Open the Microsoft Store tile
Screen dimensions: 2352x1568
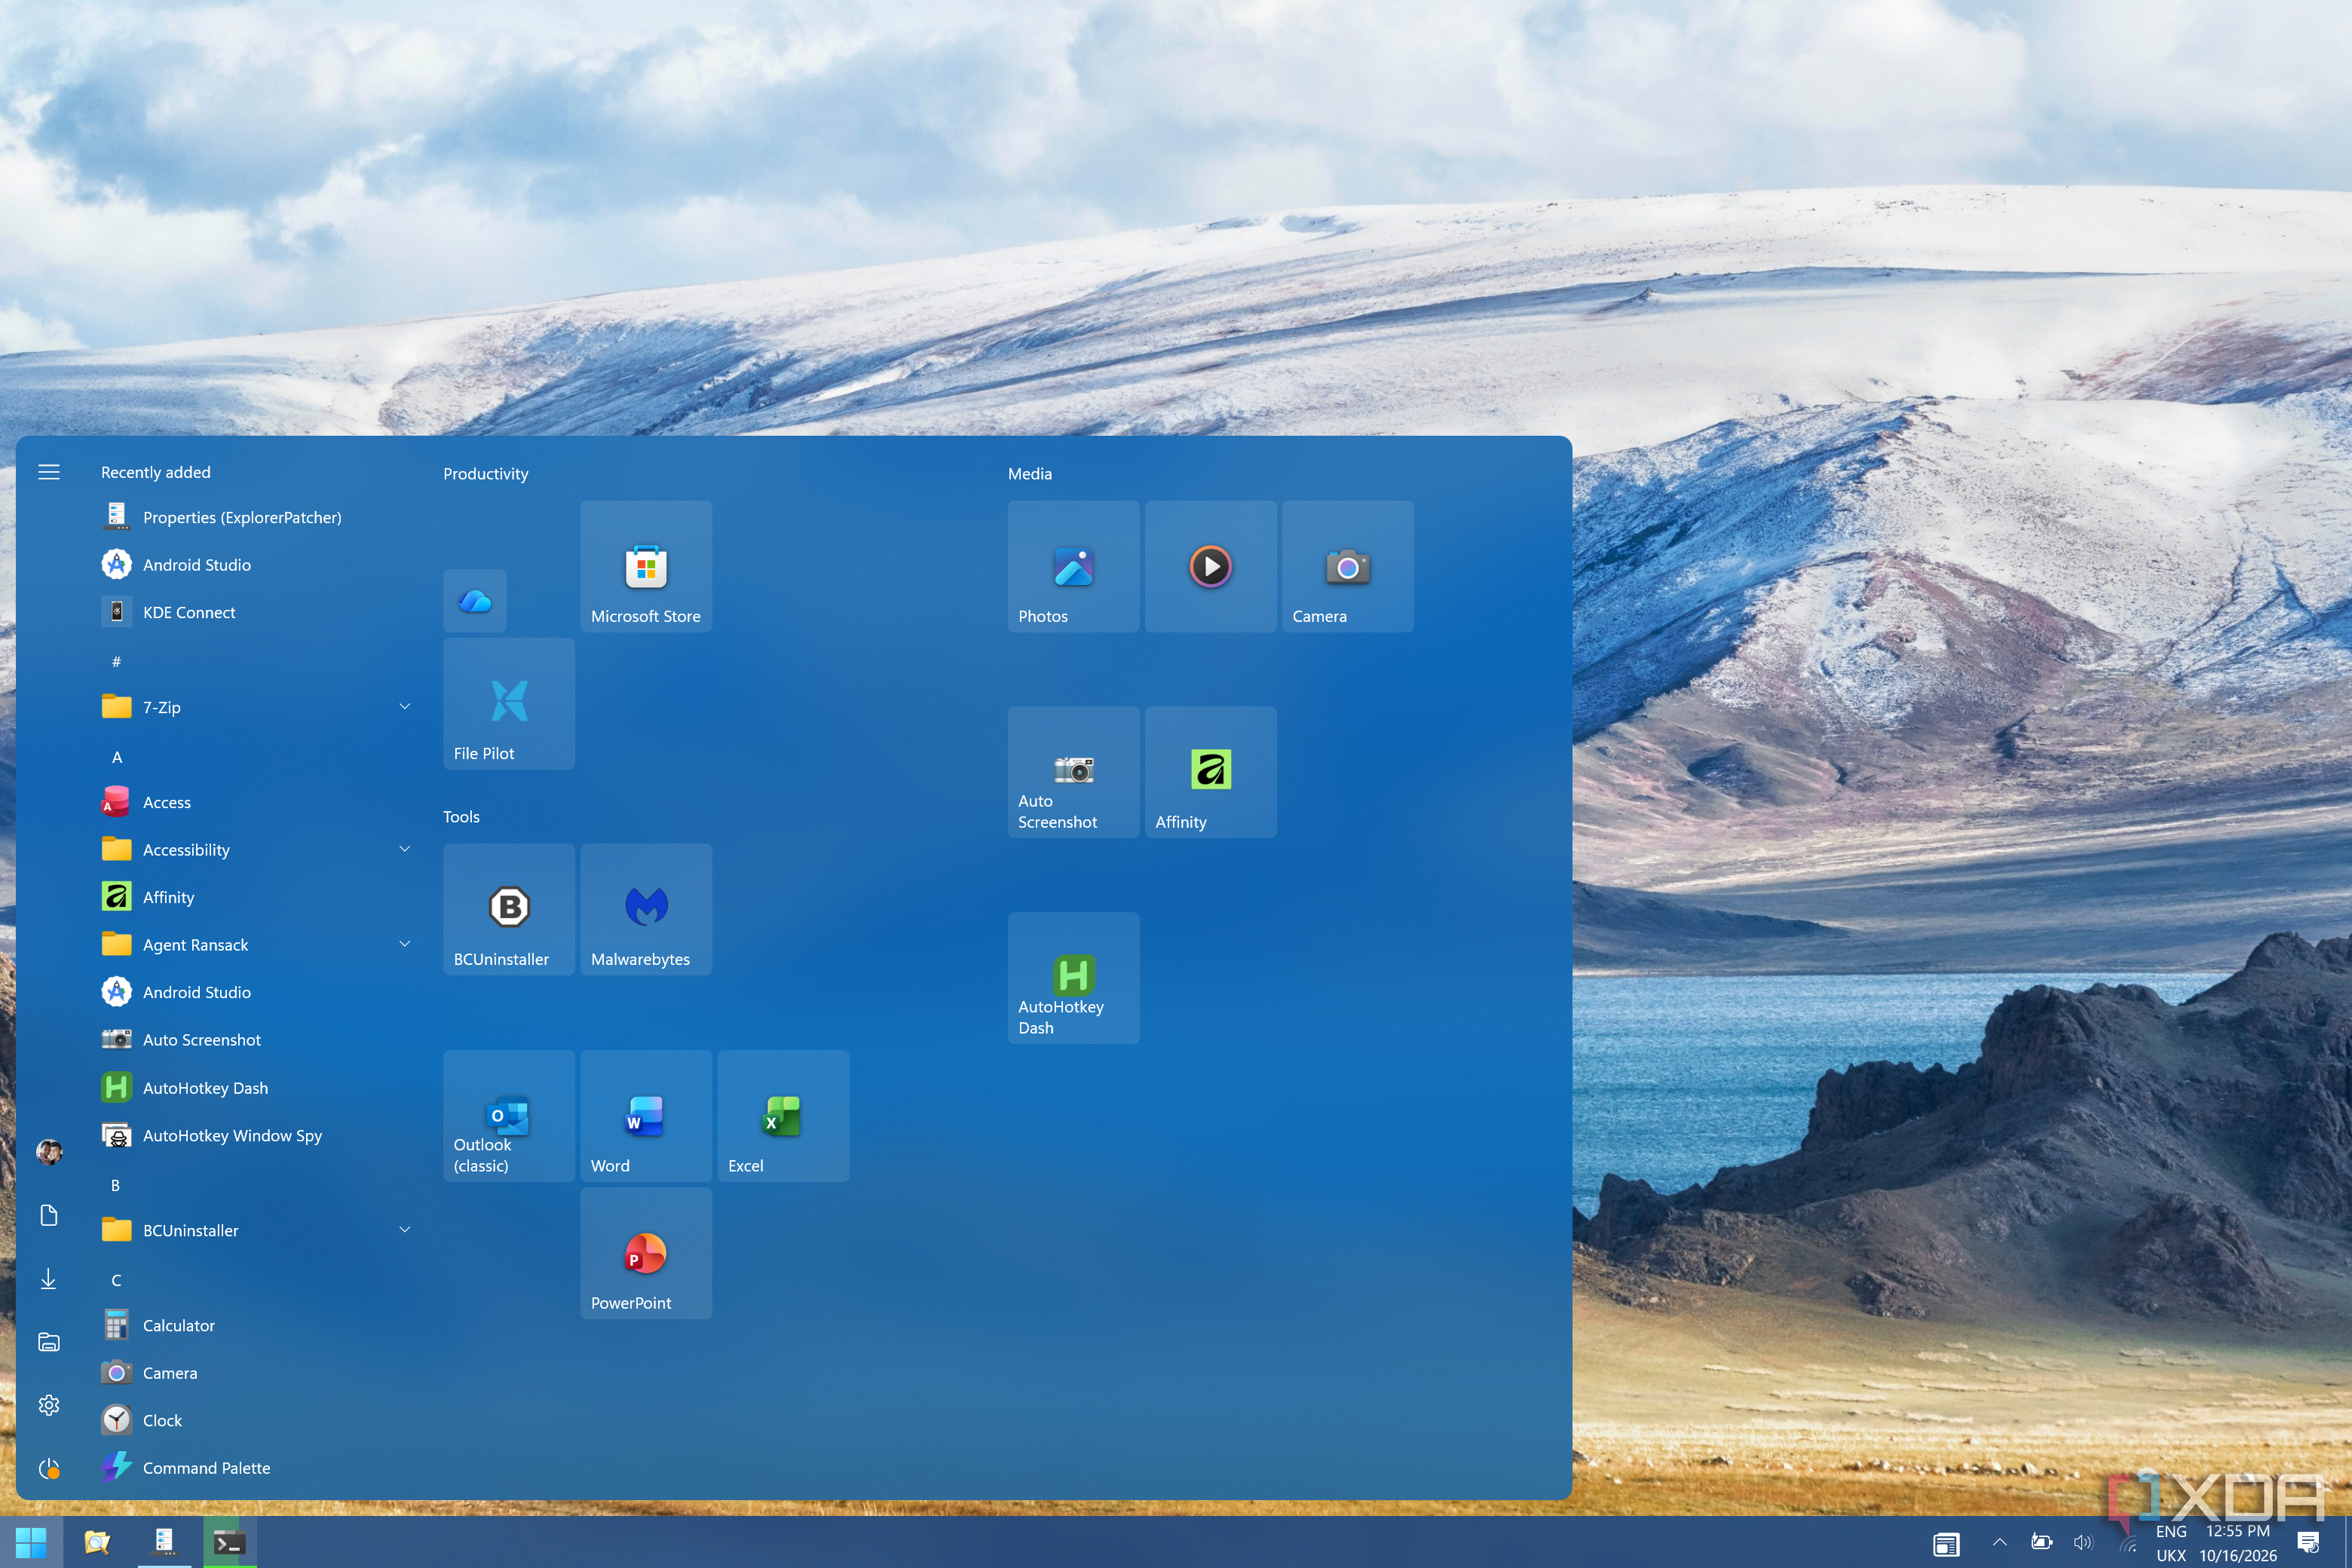click(x=646, y=566)
